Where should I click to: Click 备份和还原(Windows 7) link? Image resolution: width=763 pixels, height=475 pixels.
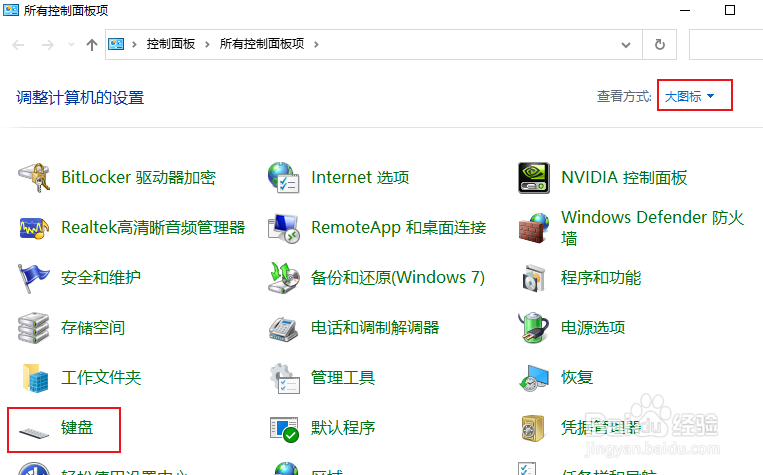click(398, 278)
